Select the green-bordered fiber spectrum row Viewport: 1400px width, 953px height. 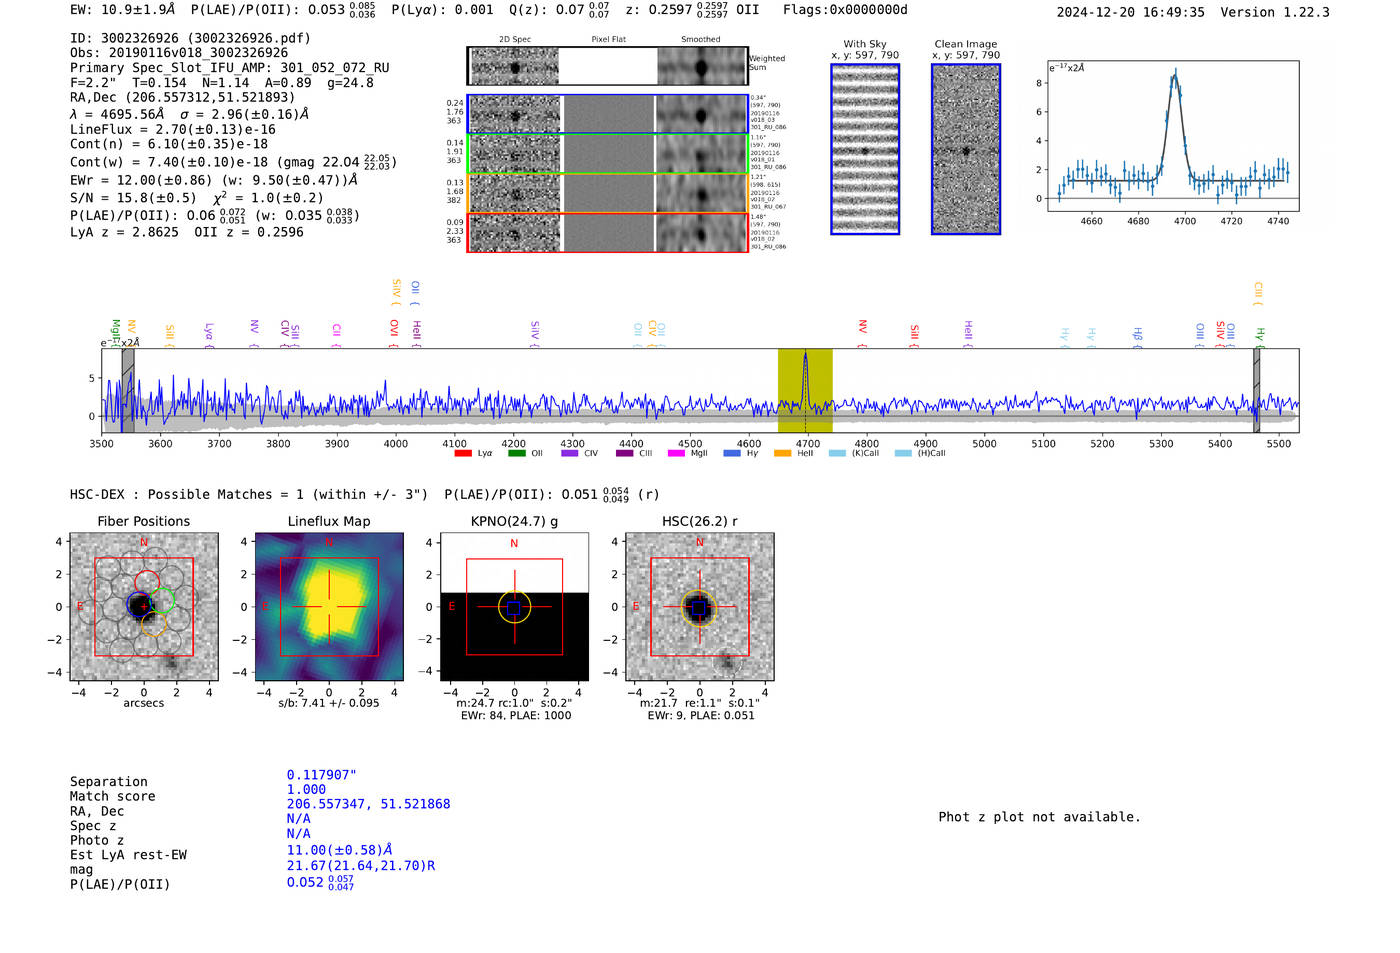coord(607,154)
